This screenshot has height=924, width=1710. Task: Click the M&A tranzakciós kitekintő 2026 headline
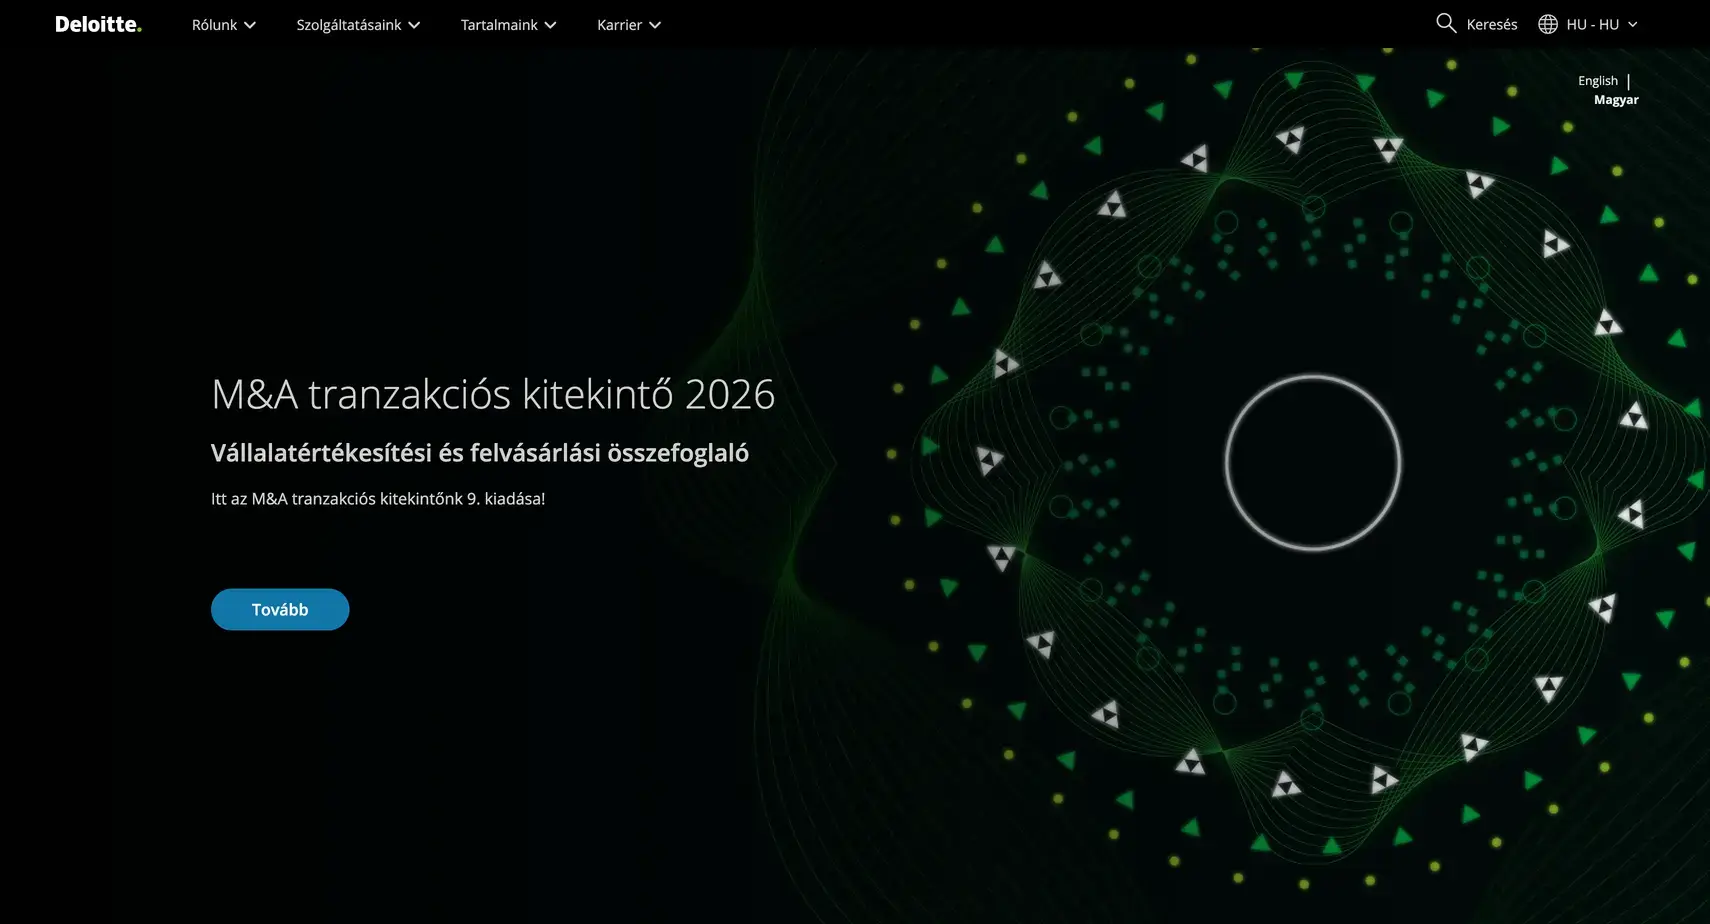pyautogui.click(x=493, y=394)
